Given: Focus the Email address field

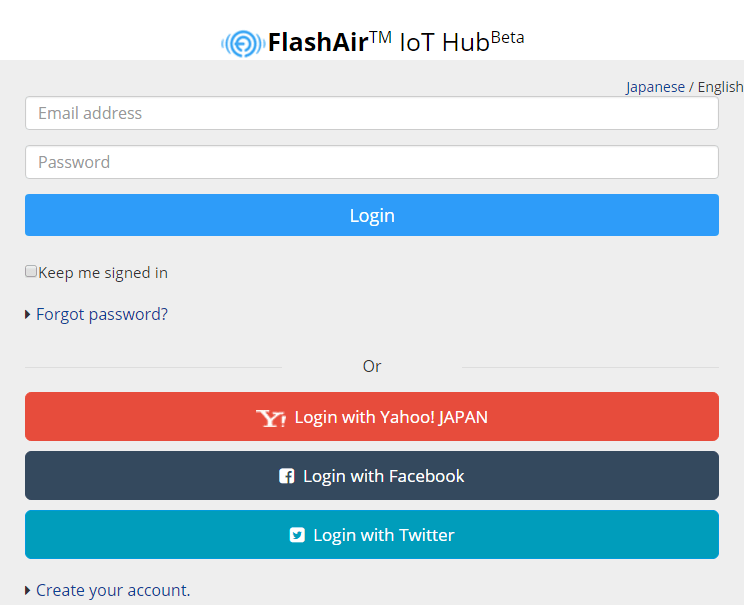Looking at the screenshot, I should coord(372,113).
